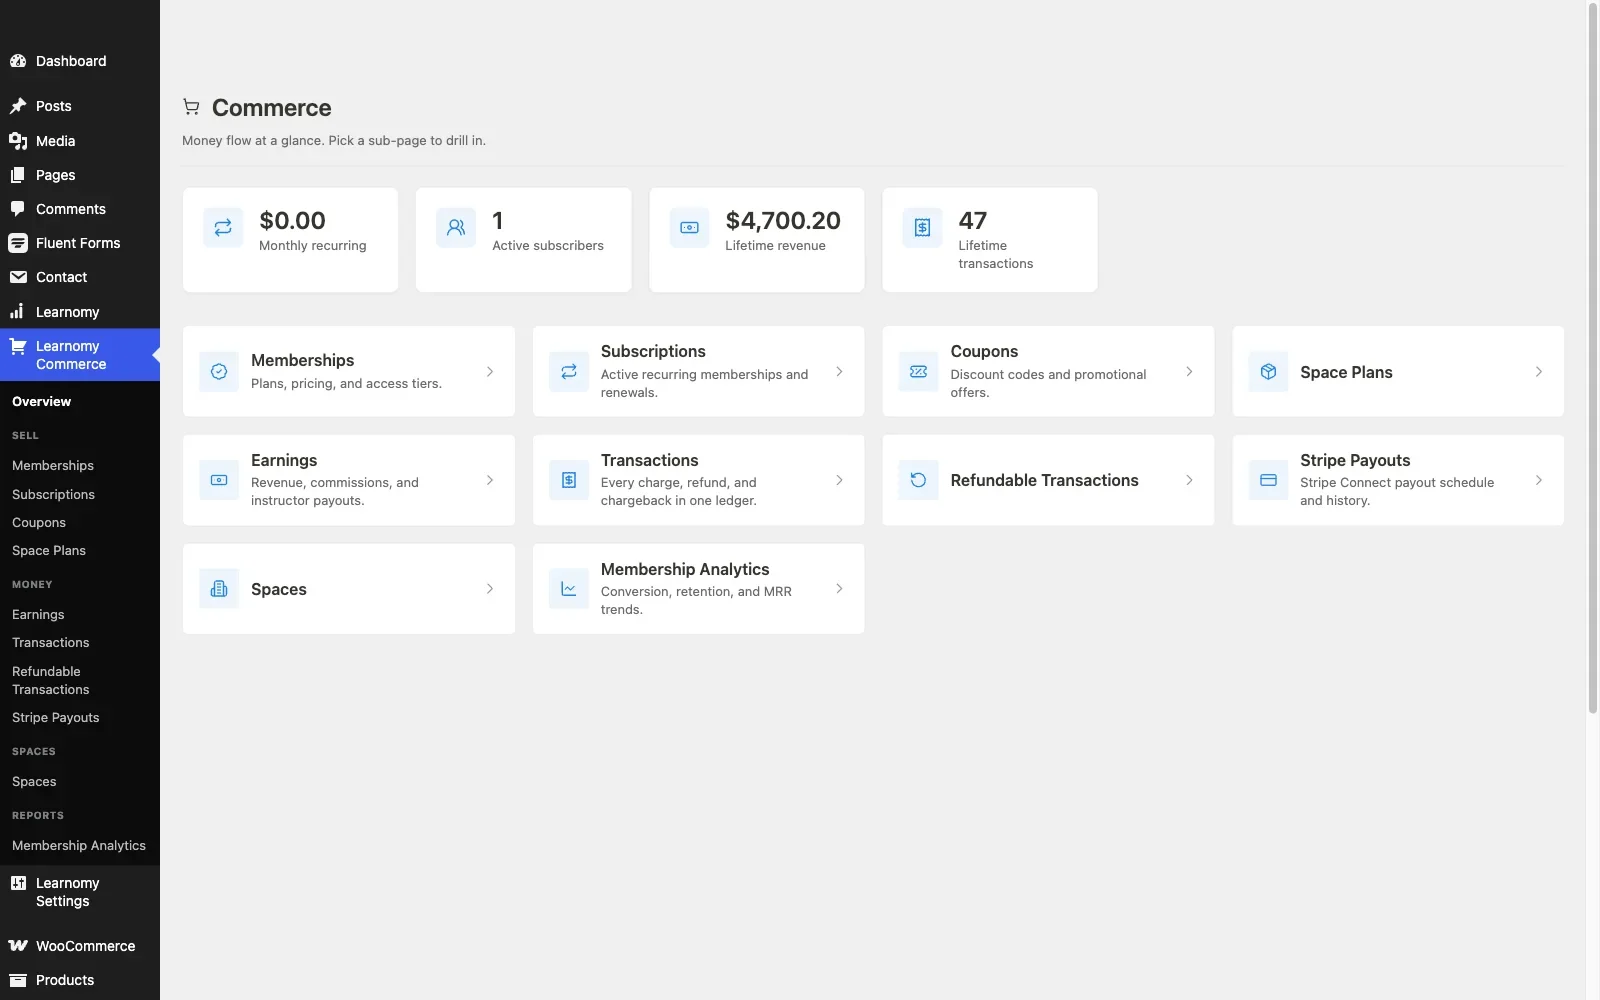Image resolution: width=1600 pixels, height=1000 pixels.
Task: Click the chevron on the Space Plans card
Action: (1539, 372)
